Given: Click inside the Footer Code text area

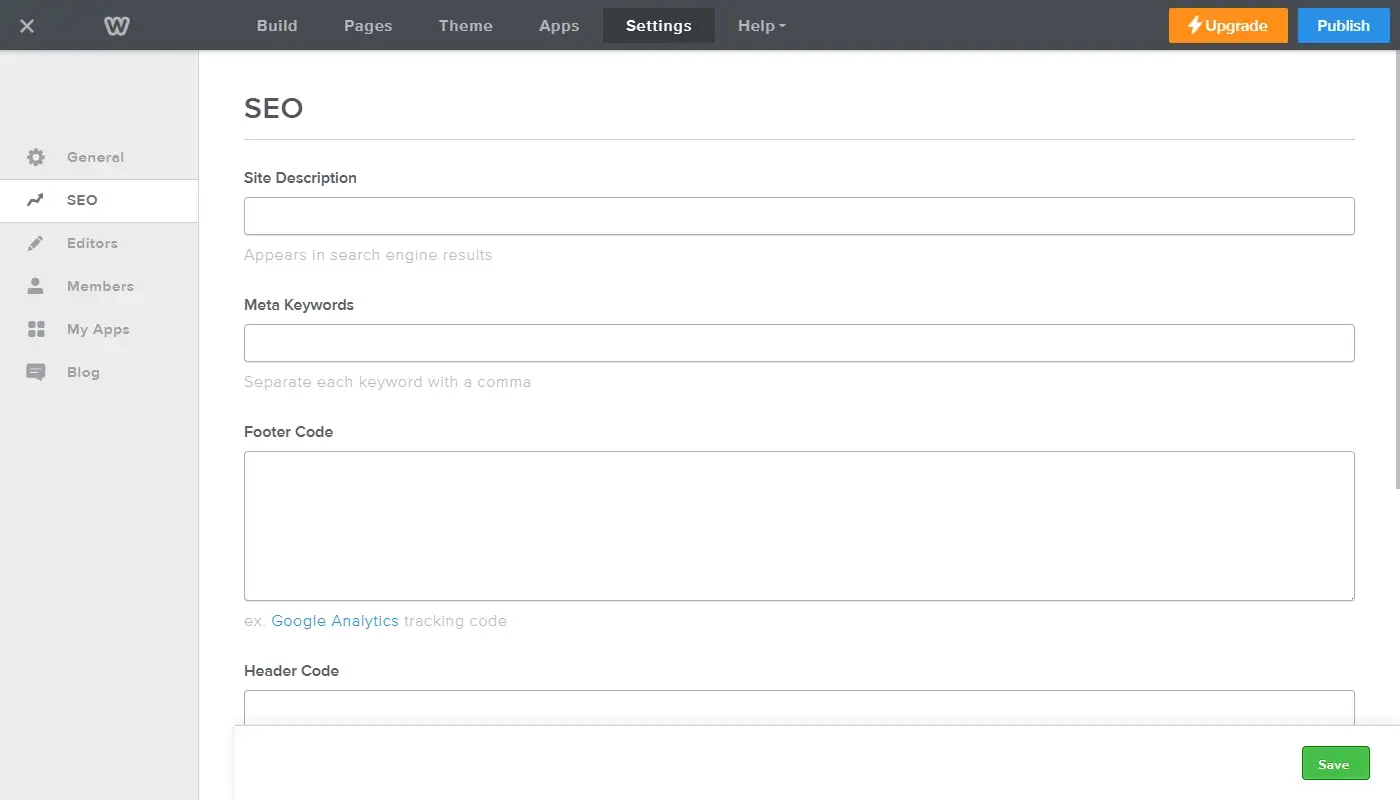Looking at the screenshot, I should coord(799,526).
